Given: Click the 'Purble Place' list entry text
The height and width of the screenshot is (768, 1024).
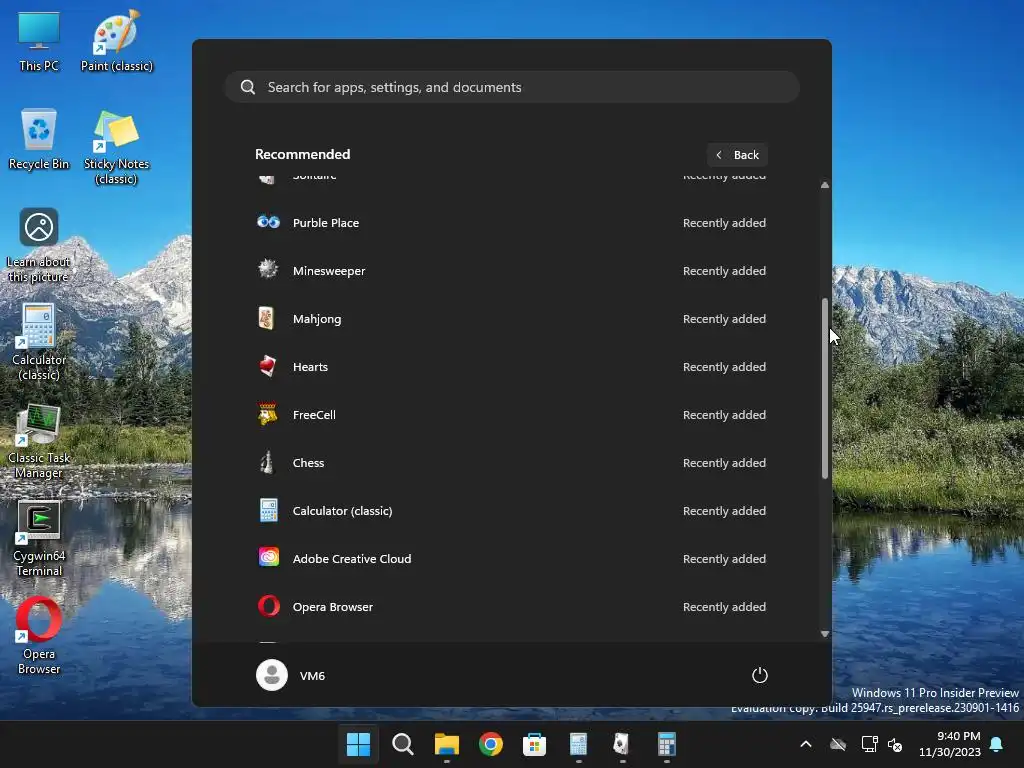Looking at the screenshot, I should [326, 223].
